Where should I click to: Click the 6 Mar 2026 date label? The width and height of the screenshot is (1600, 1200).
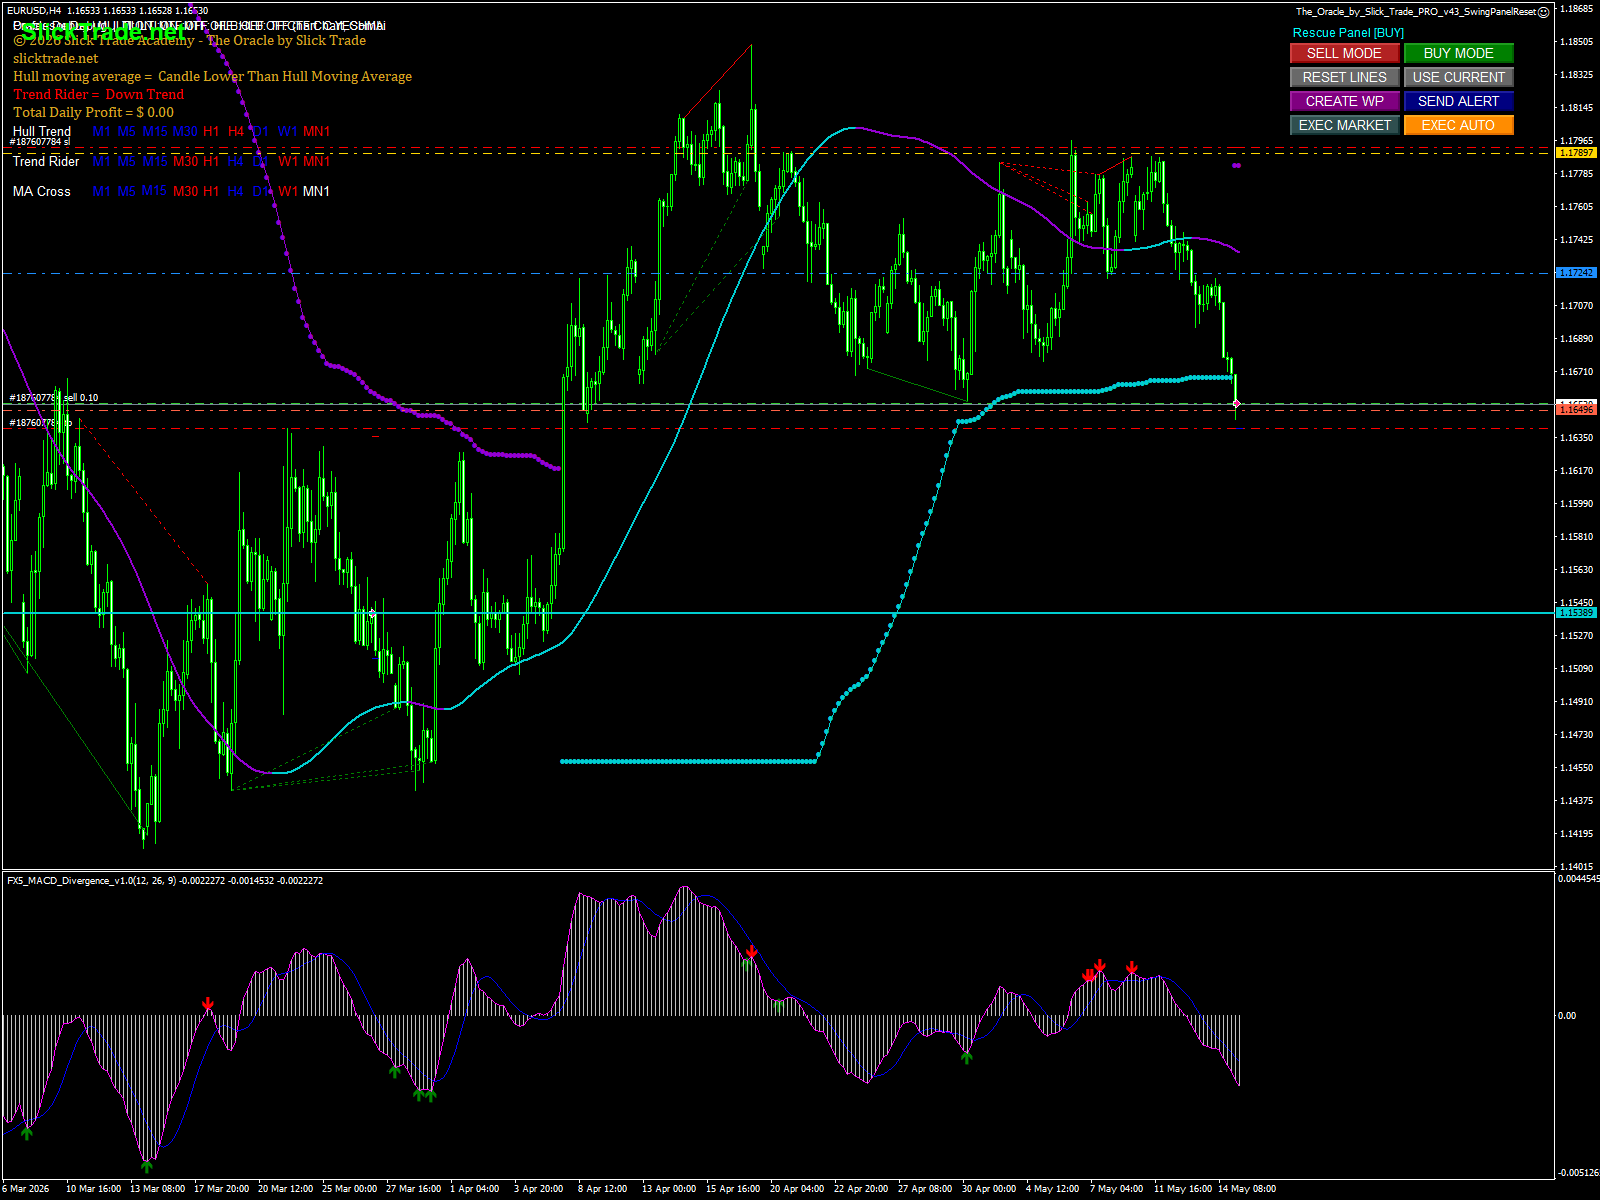(26, 1189)
